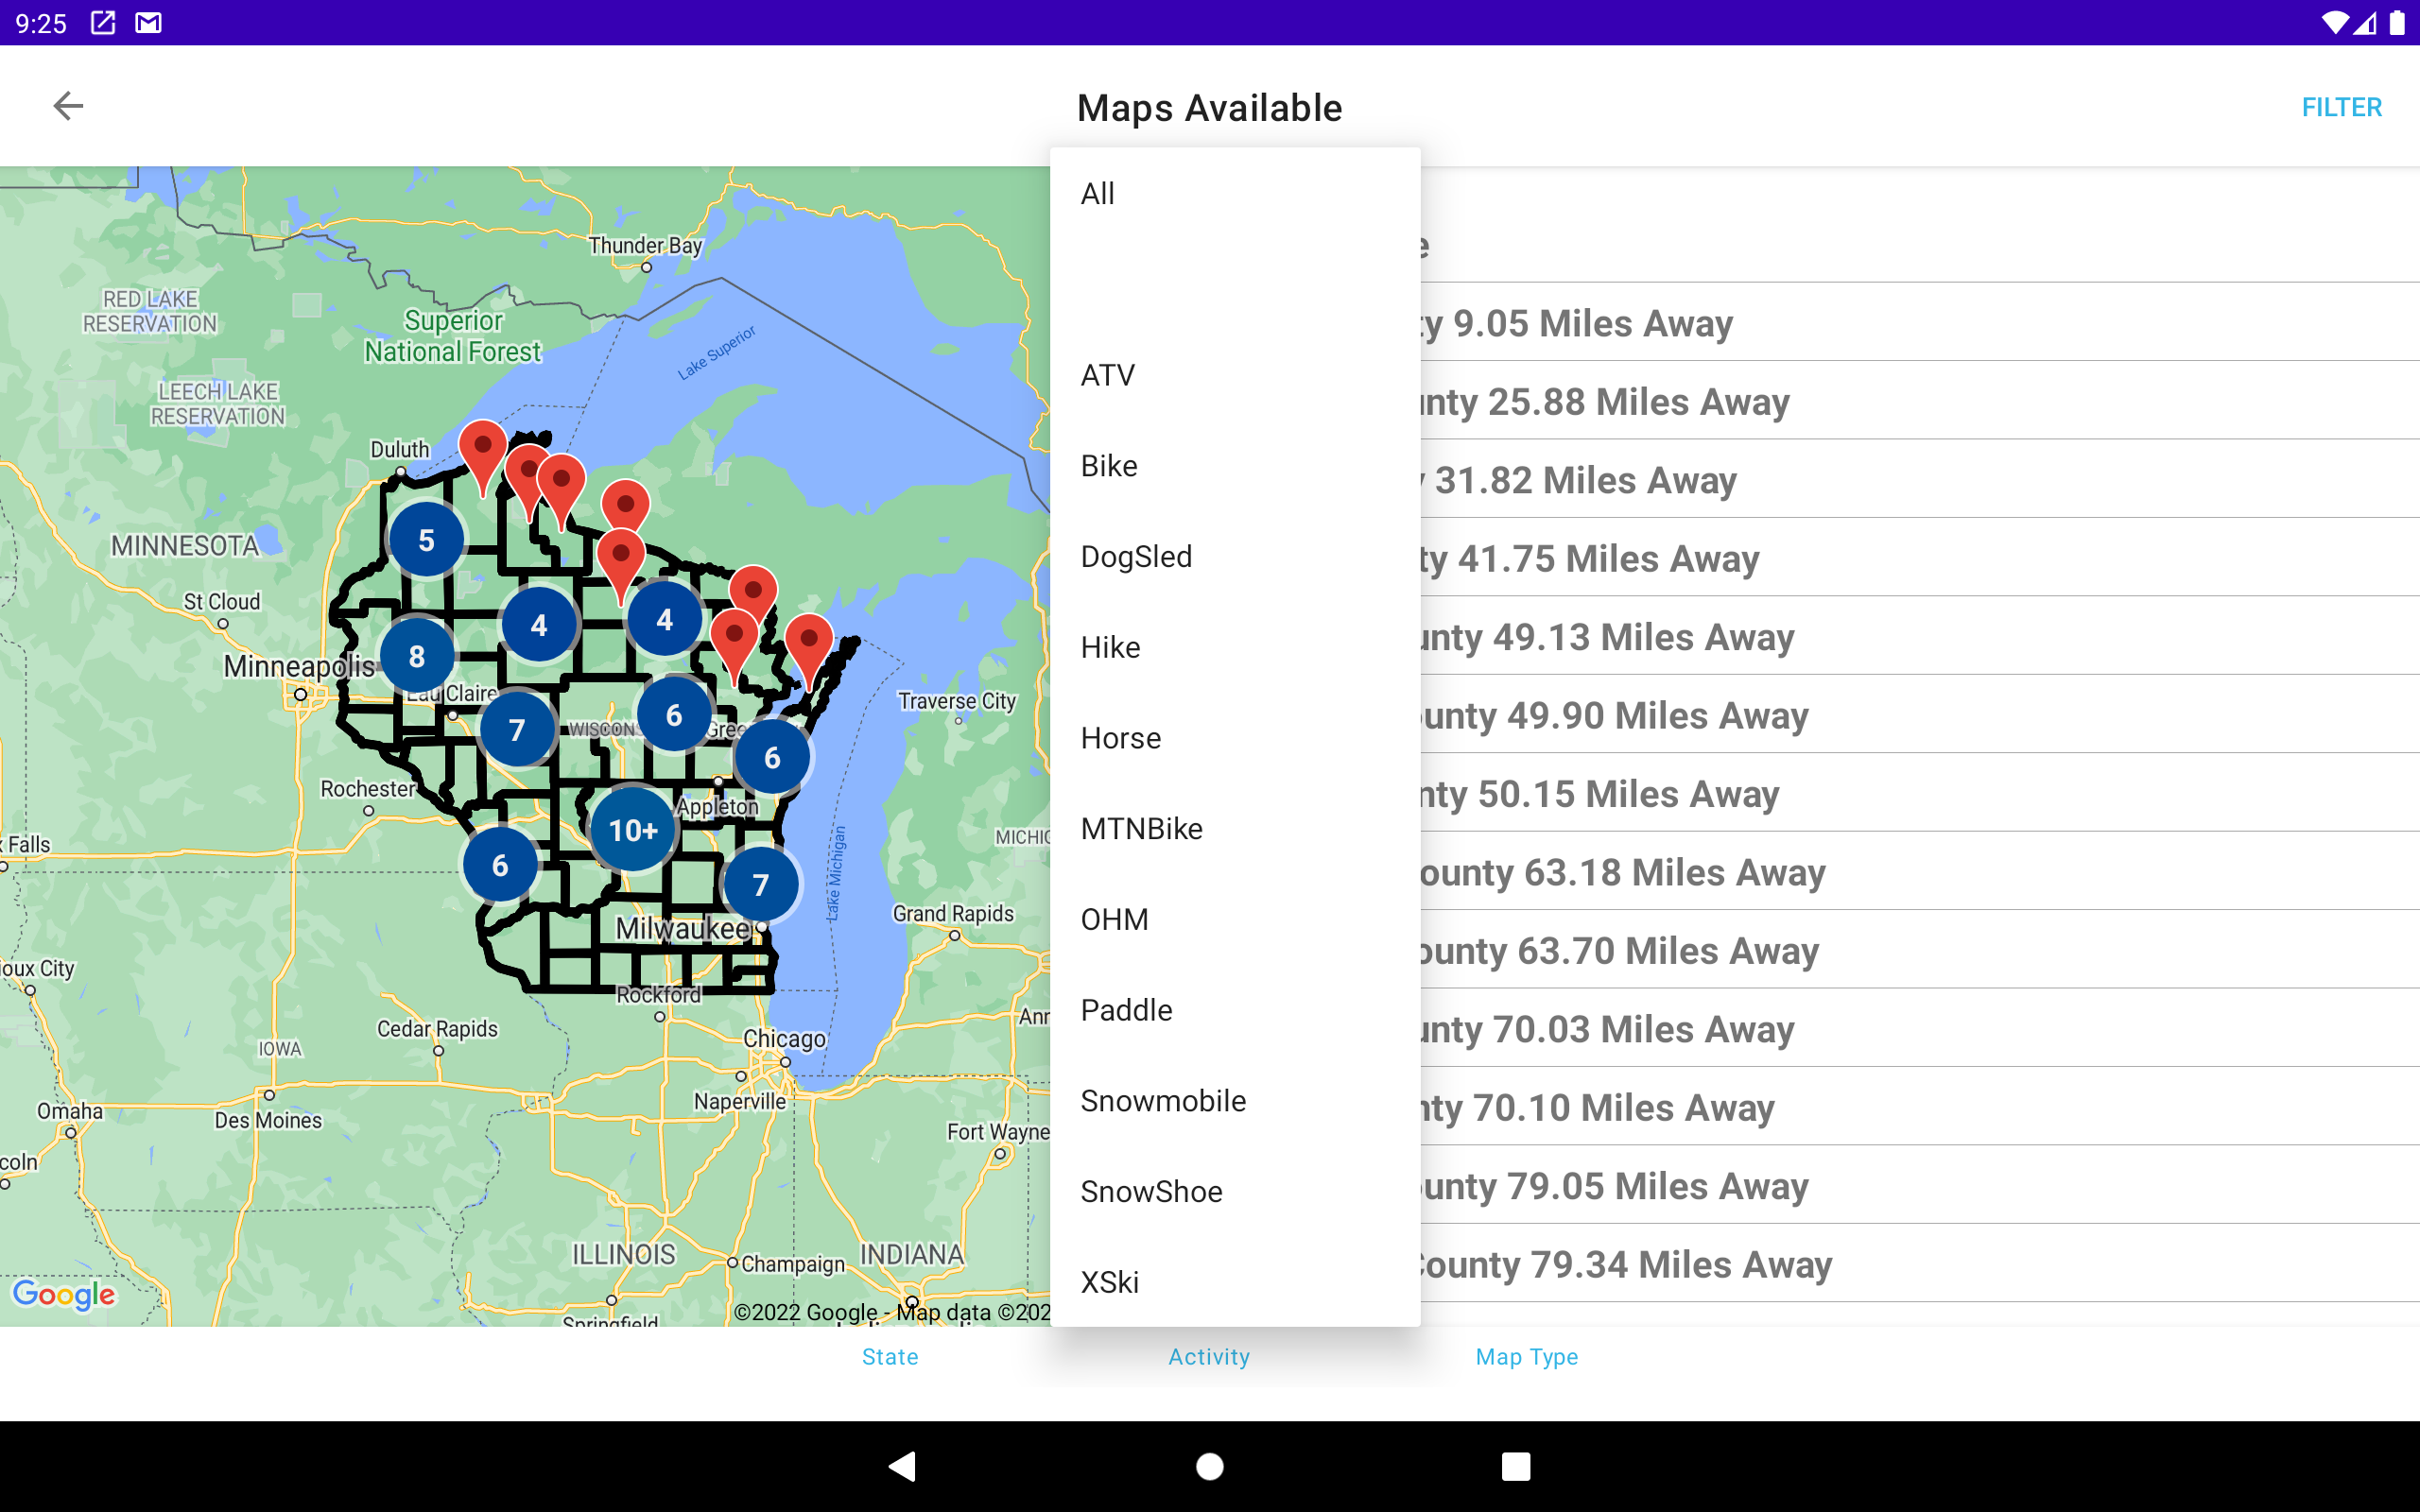The width and height of the screenshot is (2420, 1512).
Task: Tap the back arrow icon
Action: [68, 106]
